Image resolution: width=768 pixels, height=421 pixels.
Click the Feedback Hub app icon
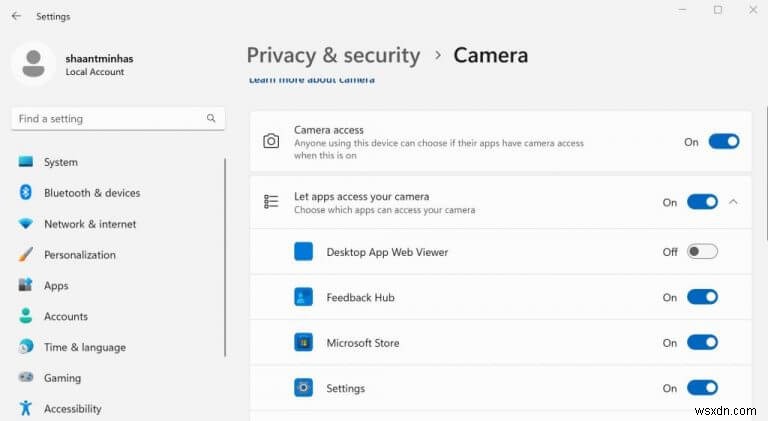click(x=304, y=297)
